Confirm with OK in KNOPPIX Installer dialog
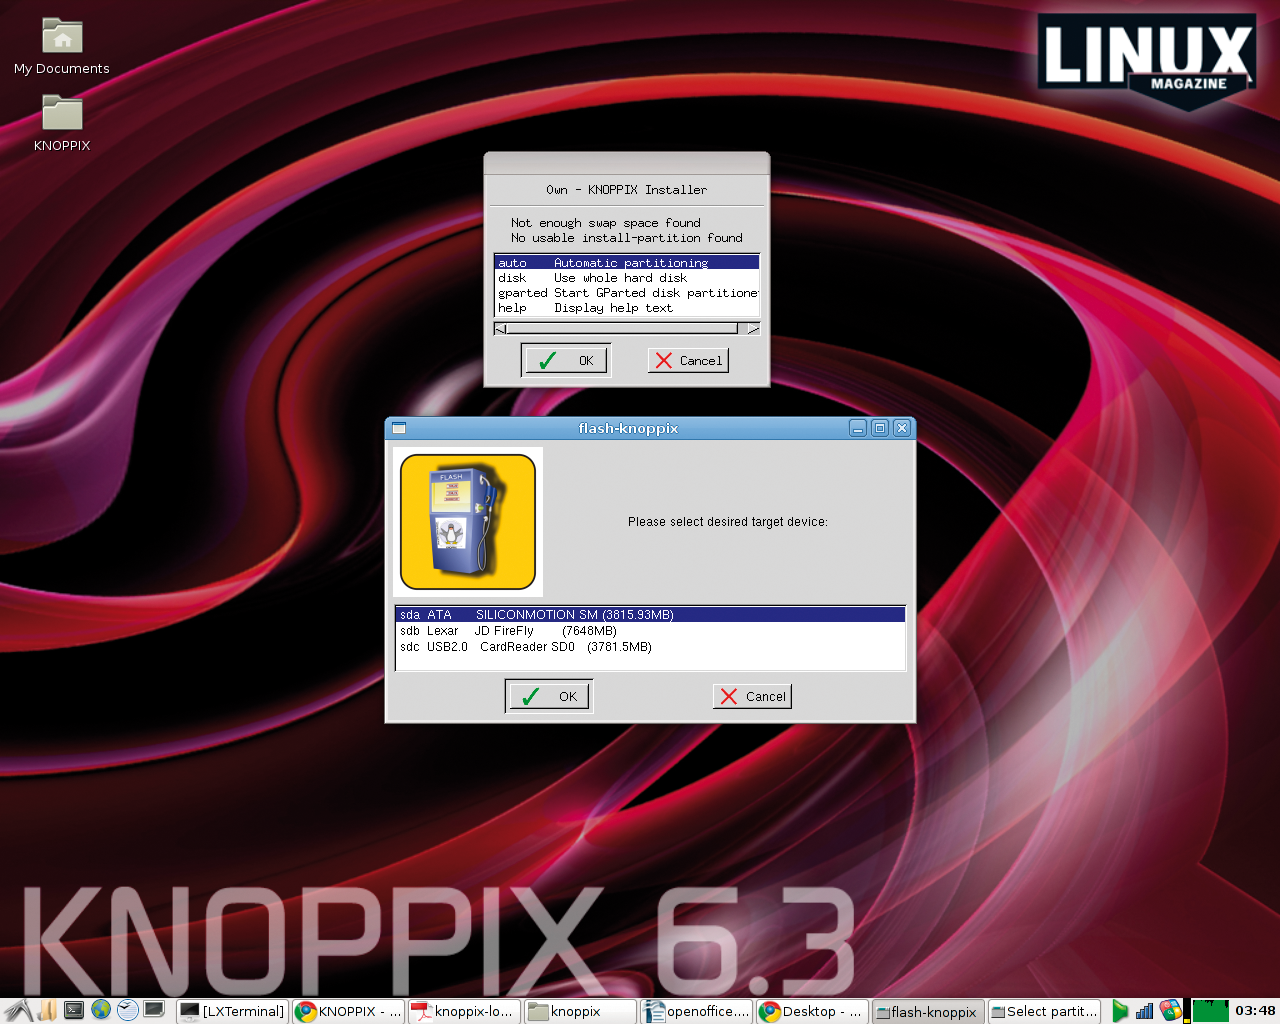 pos(566,360)
